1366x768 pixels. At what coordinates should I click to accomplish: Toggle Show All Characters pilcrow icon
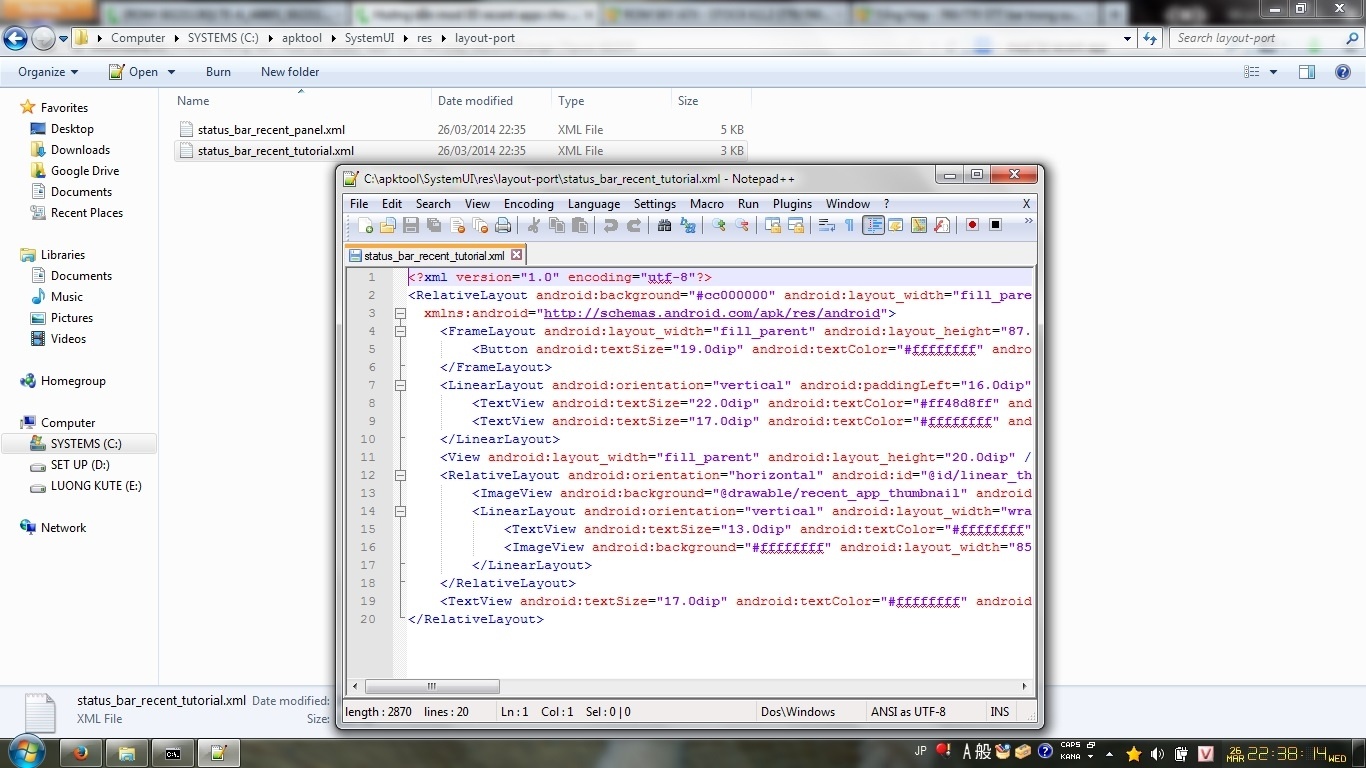click(849, 226)
